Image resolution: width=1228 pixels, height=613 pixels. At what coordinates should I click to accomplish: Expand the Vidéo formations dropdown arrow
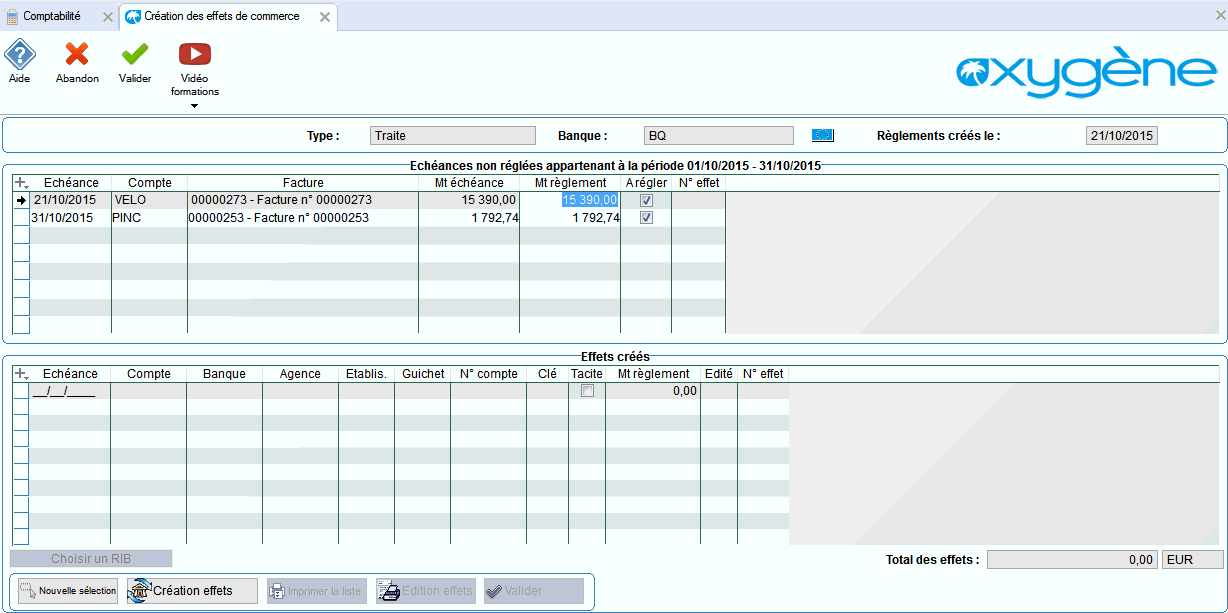point(194,106)
